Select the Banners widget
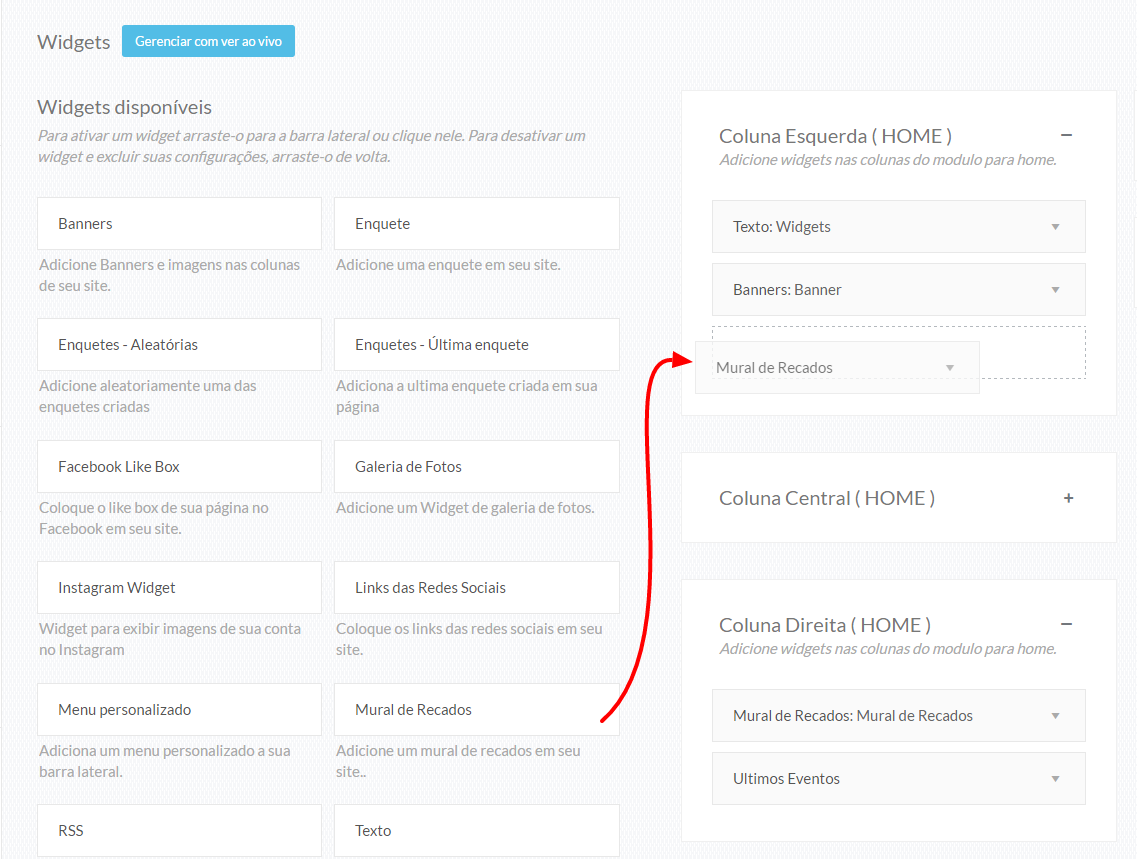This screenshot has height=859, width=1137. coord(179,223)
